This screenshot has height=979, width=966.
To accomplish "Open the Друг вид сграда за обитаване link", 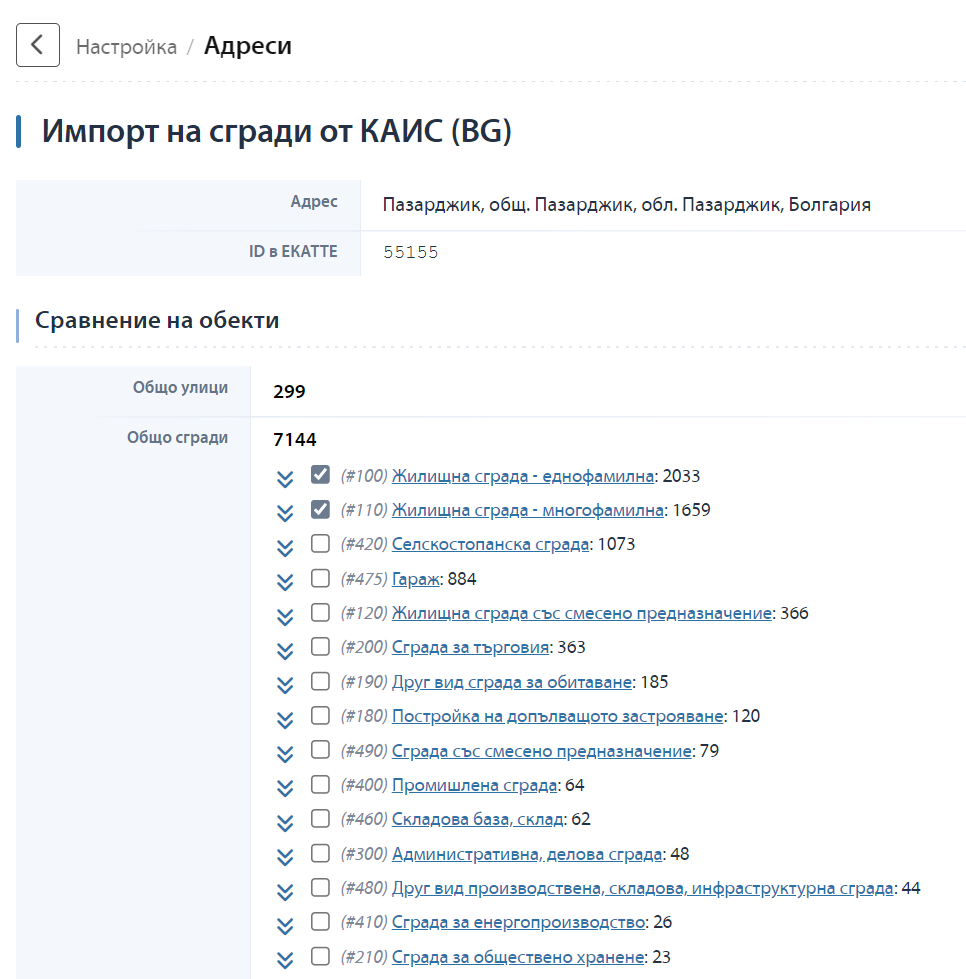I will coord(512,682).
